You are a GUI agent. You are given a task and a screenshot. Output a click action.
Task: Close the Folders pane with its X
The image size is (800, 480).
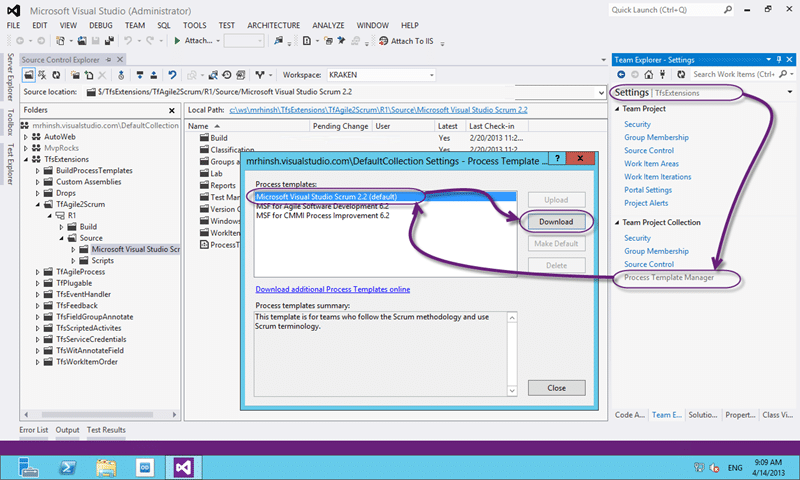172,110
